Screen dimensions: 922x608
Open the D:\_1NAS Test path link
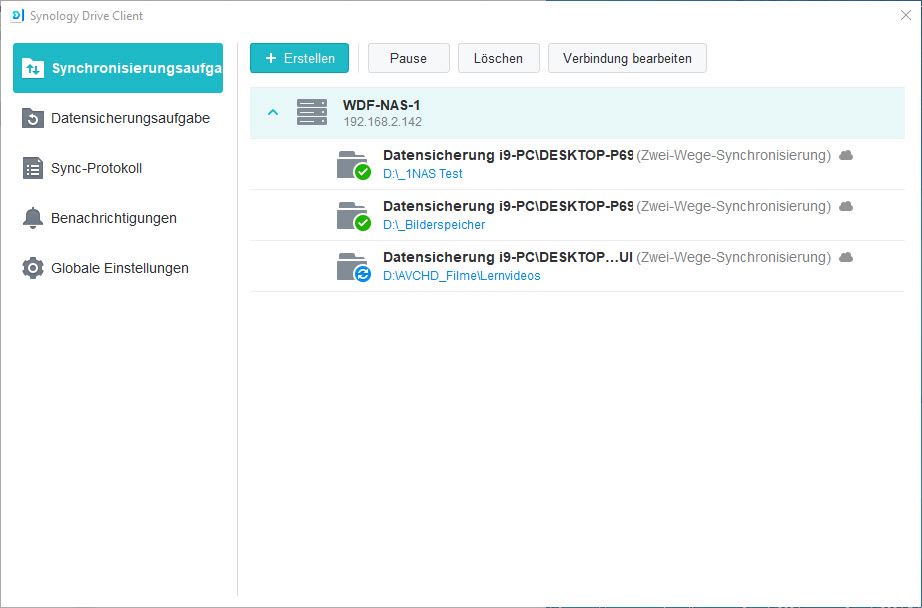[x=423, y=174]
